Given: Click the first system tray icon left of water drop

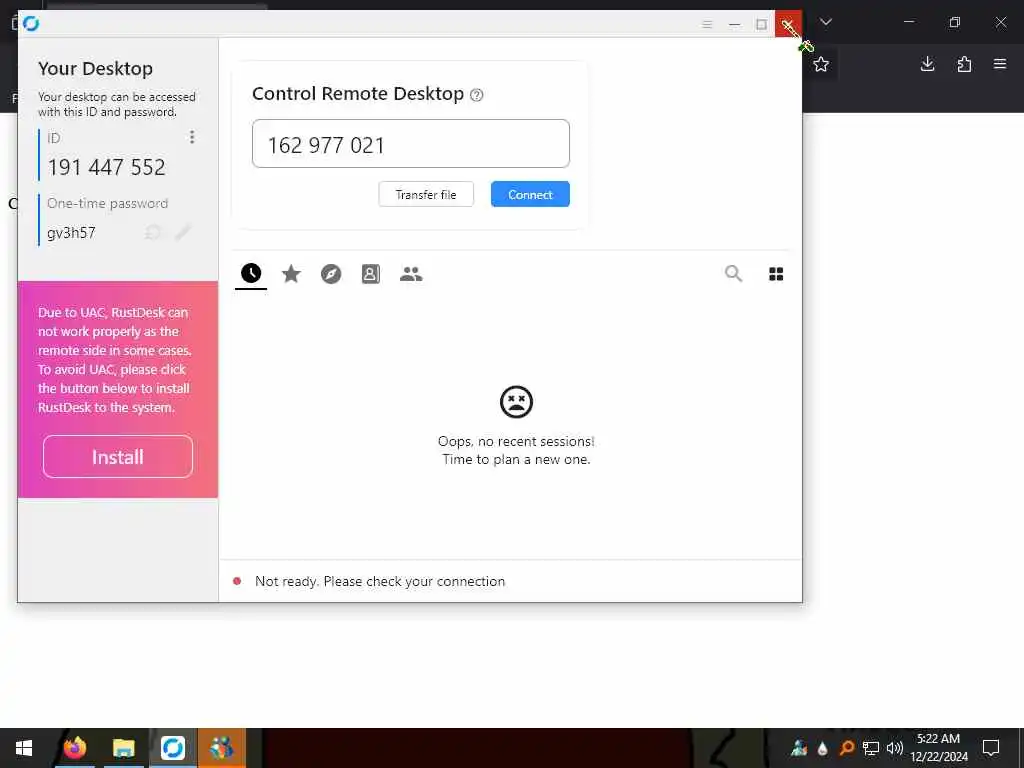Looking at the screenshot, I should 799,748.
